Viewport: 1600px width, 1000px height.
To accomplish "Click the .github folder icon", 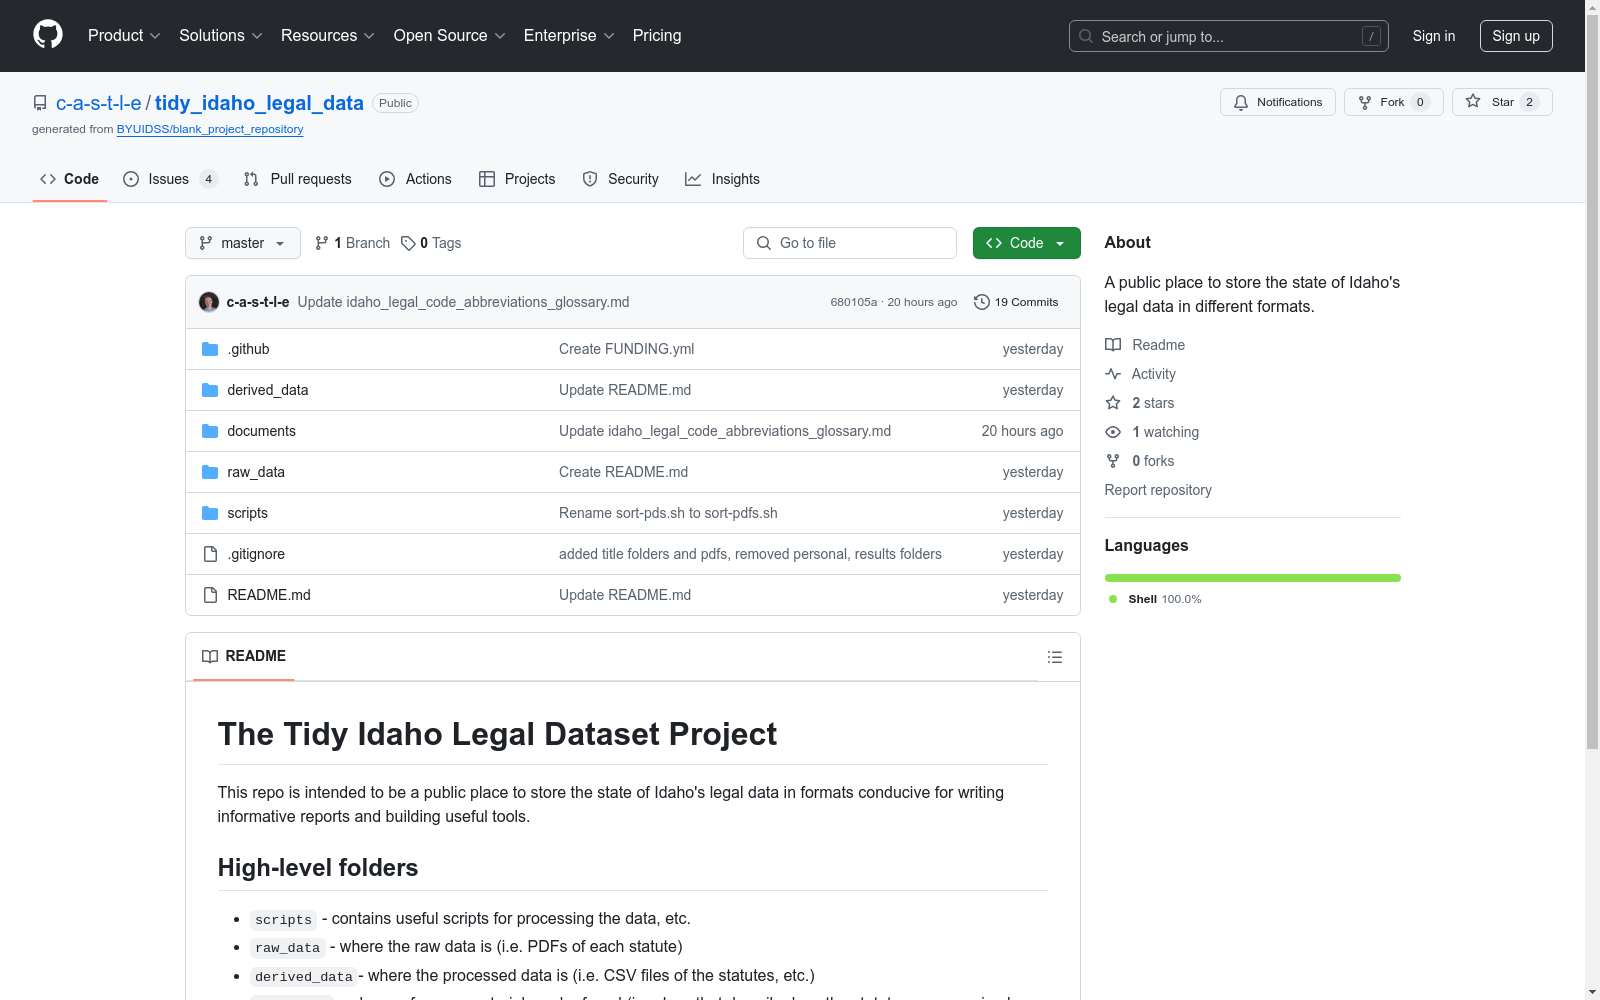I will tap(210, 349).
